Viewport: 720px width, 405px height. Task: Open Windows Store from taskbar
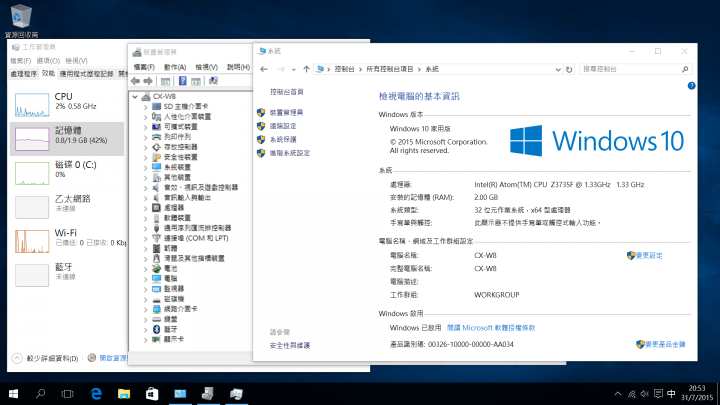click(152, 394)
